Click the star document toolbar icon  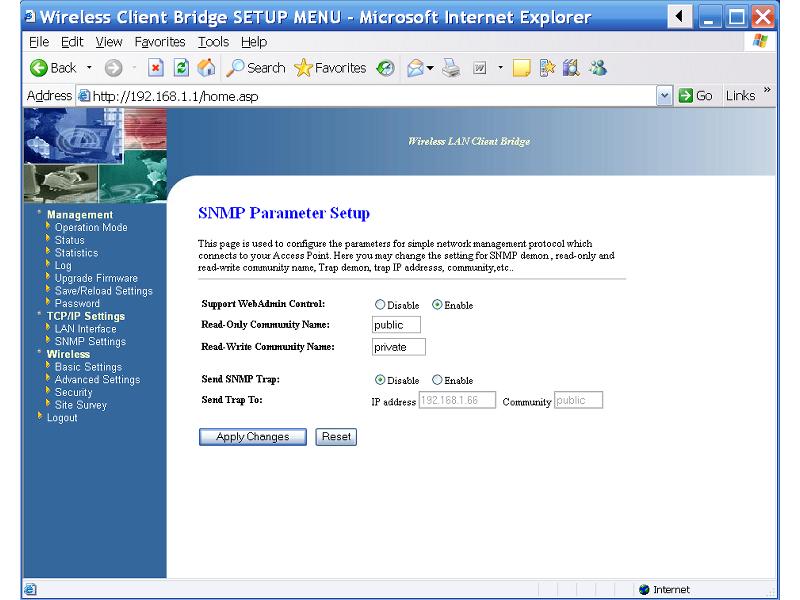point(547,68)
